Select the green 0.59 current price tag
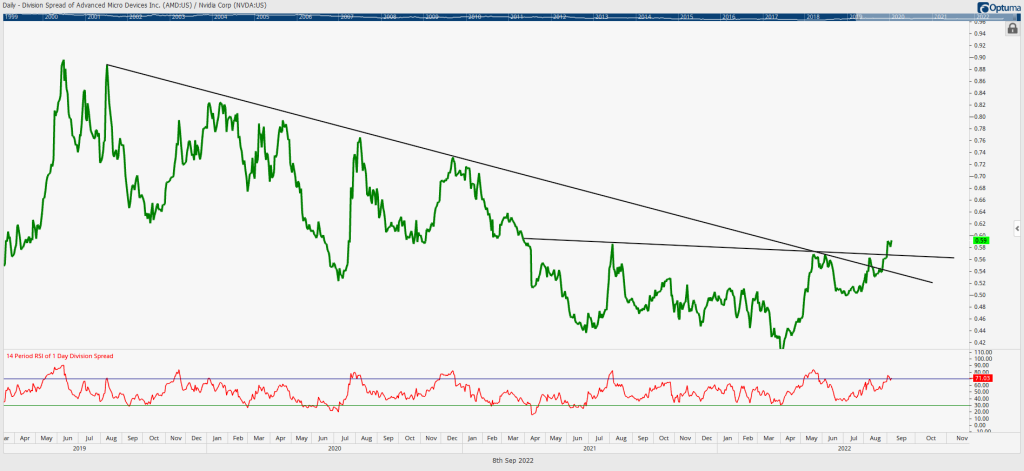The image size is (1024, 471). [x=980, y=240]
